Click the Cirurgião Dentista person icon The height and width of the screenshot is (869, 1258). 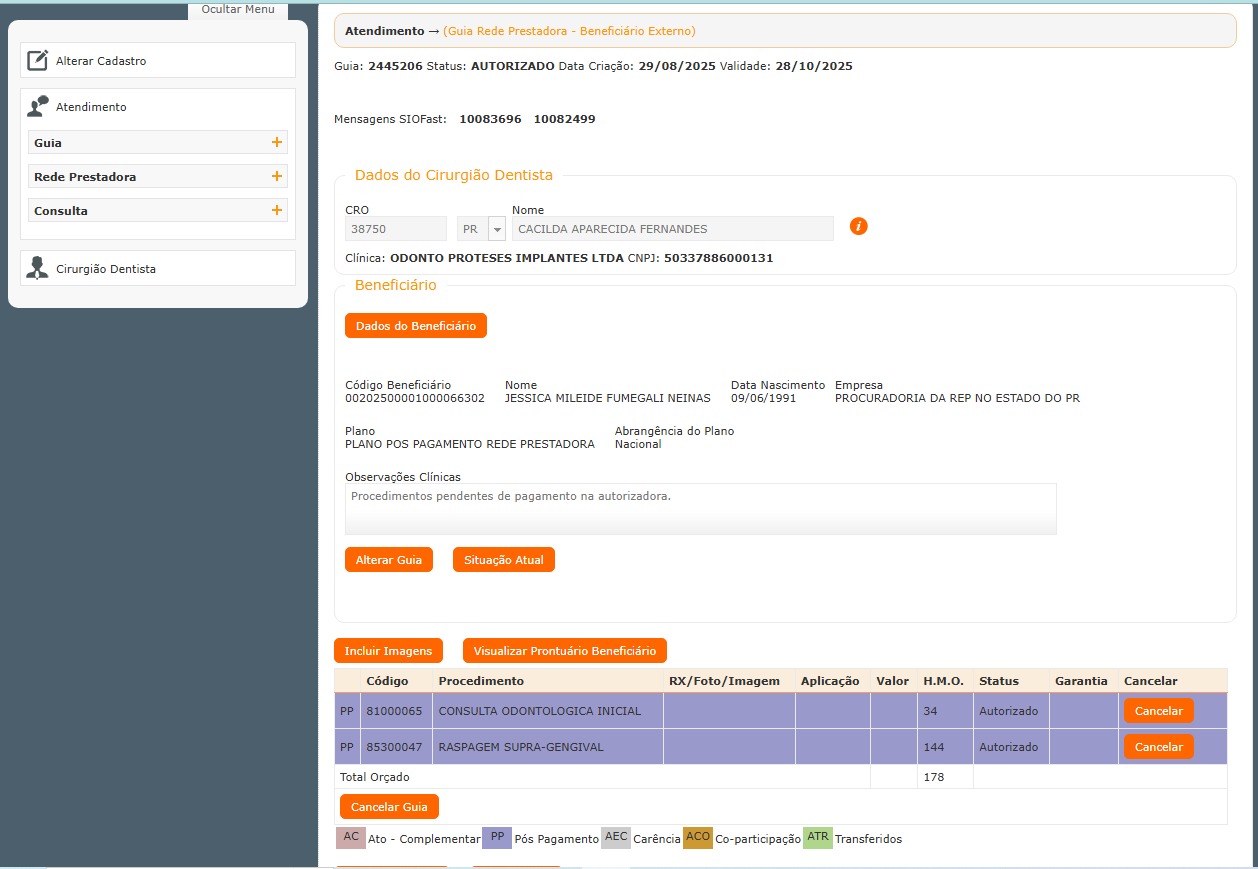(37, 268)
